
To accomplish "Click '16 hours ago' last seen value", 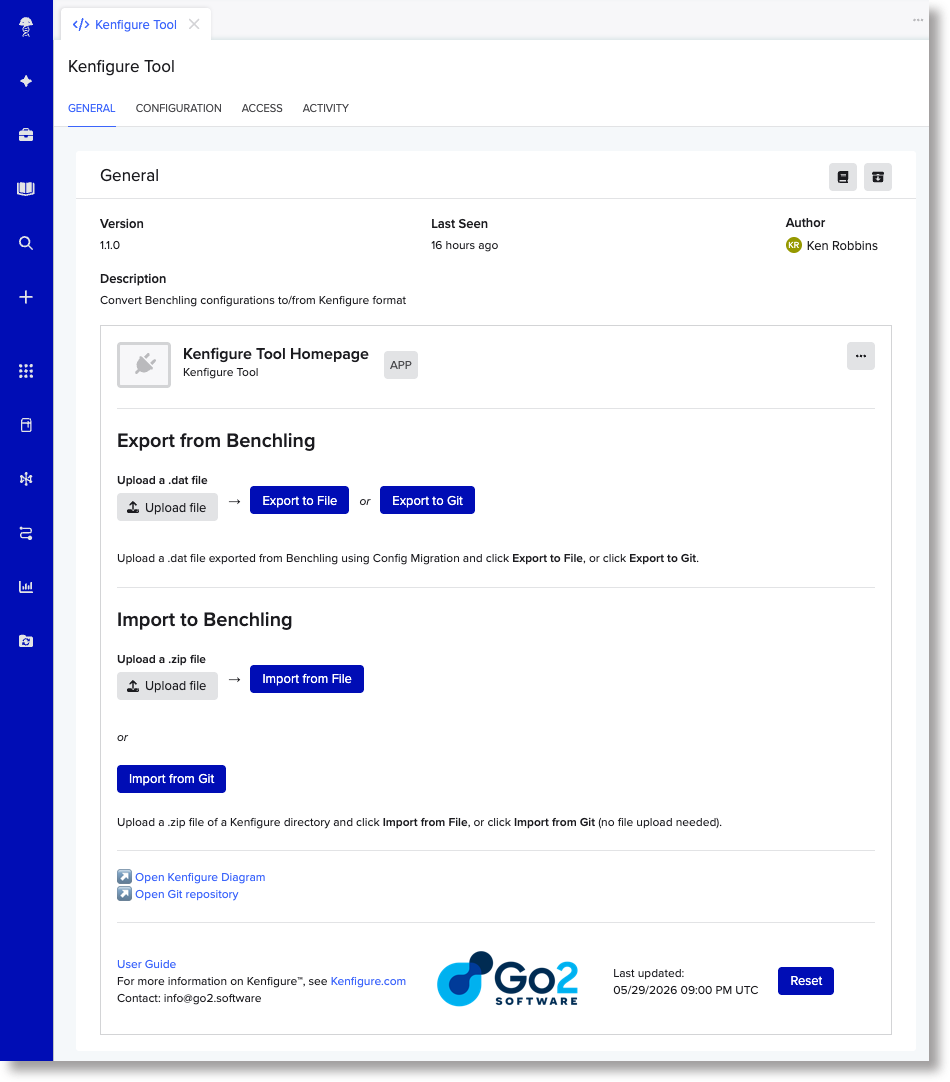I will tap(464, 245).
